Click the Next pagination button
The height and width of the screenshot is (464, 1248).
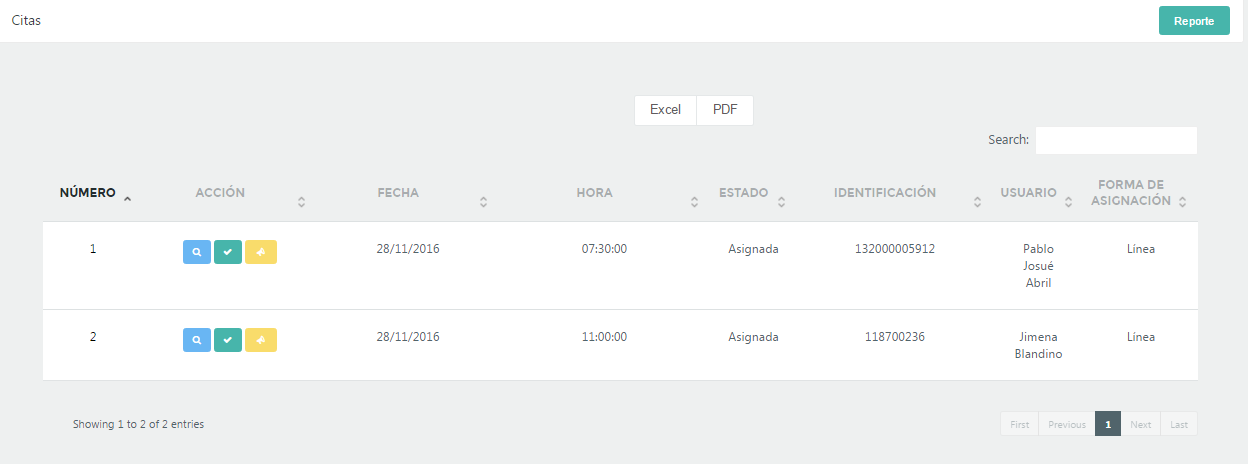[1141, 424]
